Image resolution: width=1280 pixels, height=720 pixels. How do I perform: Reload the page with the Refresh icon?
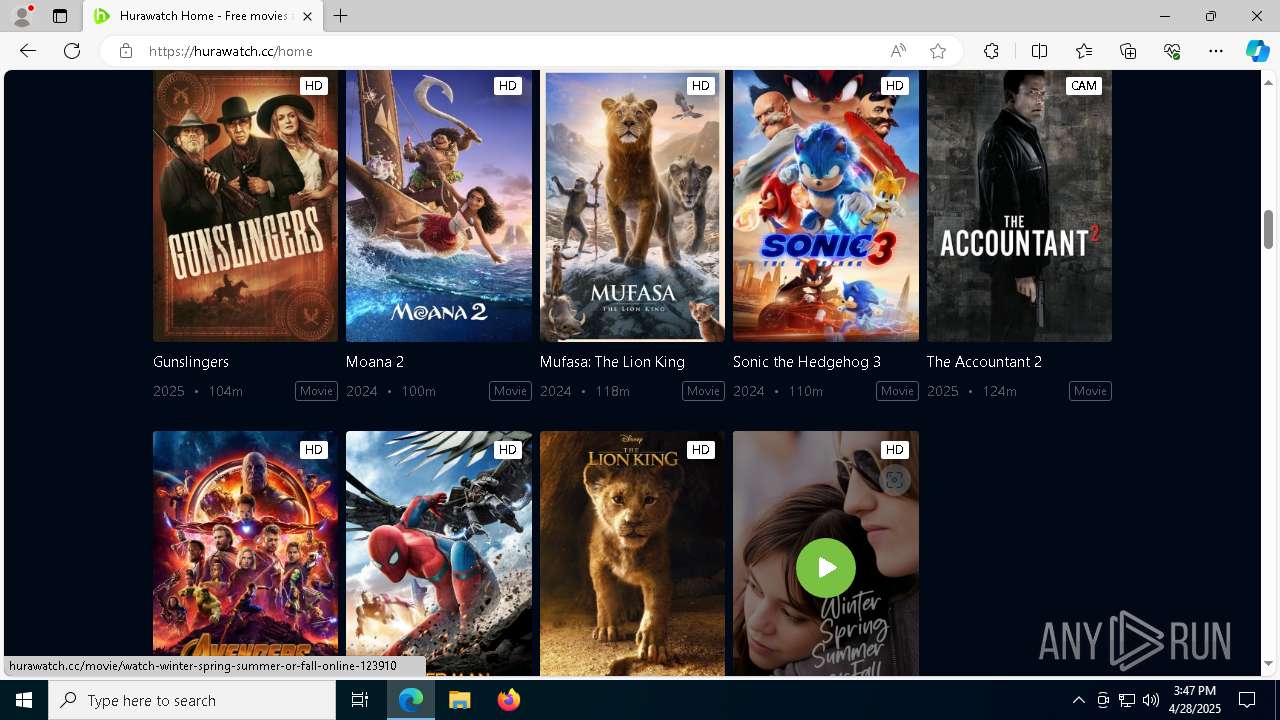pos(72,51)
